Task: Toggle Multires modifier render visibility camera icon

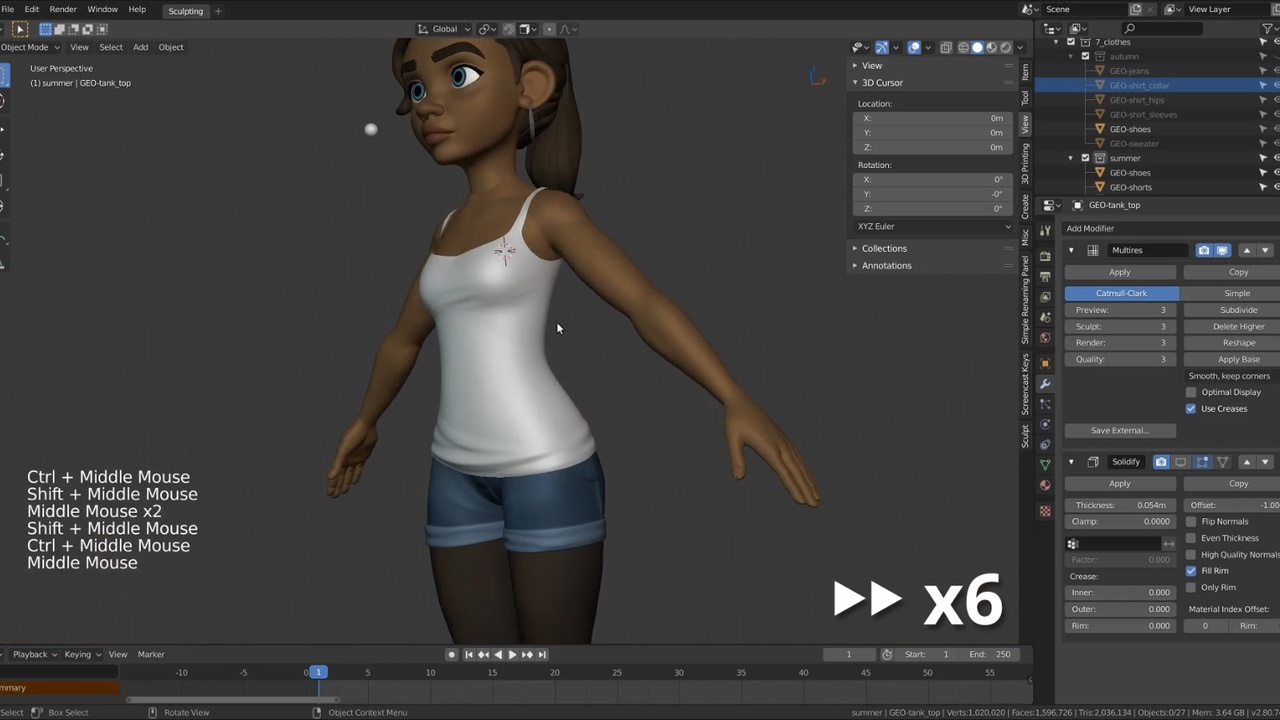Action: click(1204, 250)
